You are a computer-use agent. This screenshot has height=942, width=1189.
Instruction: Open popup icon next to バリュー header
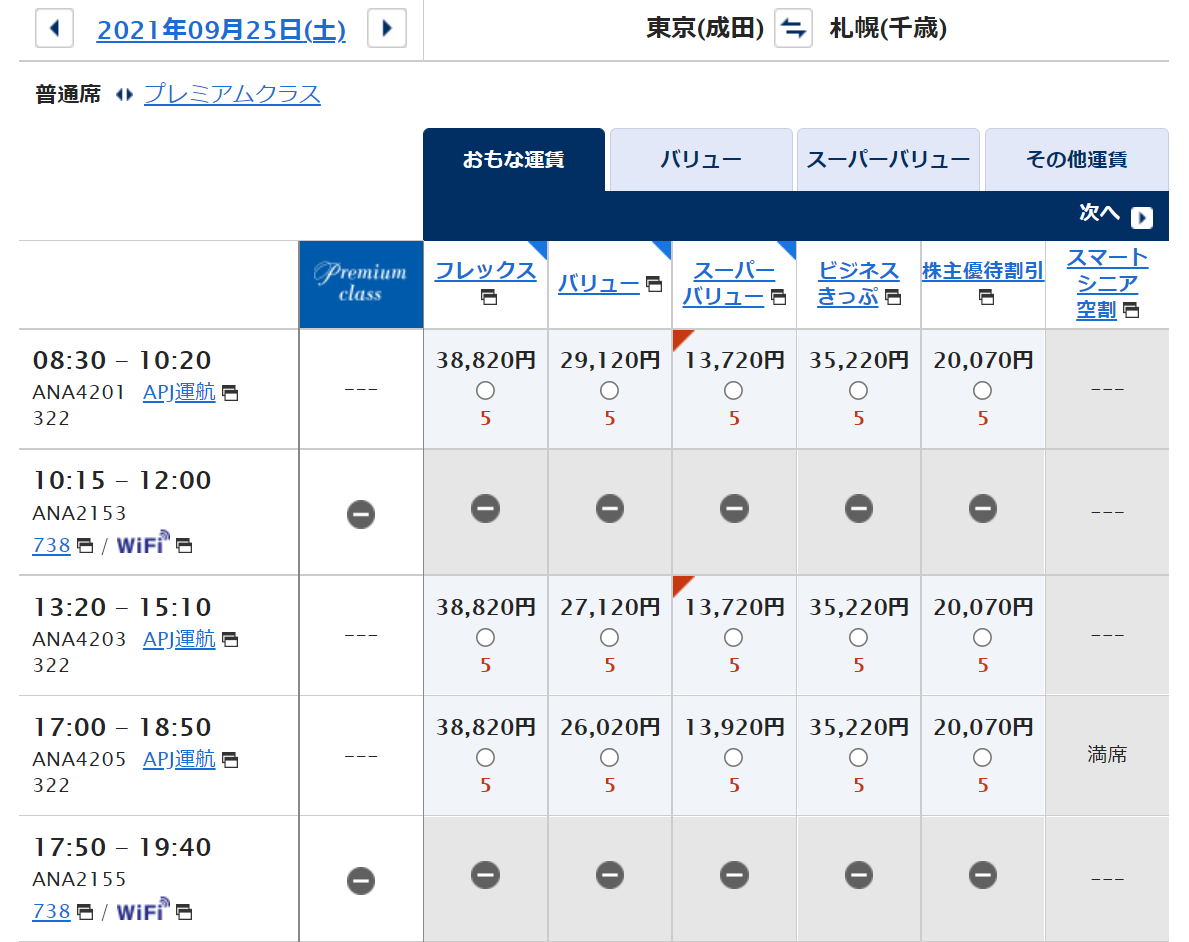(654, 284)
